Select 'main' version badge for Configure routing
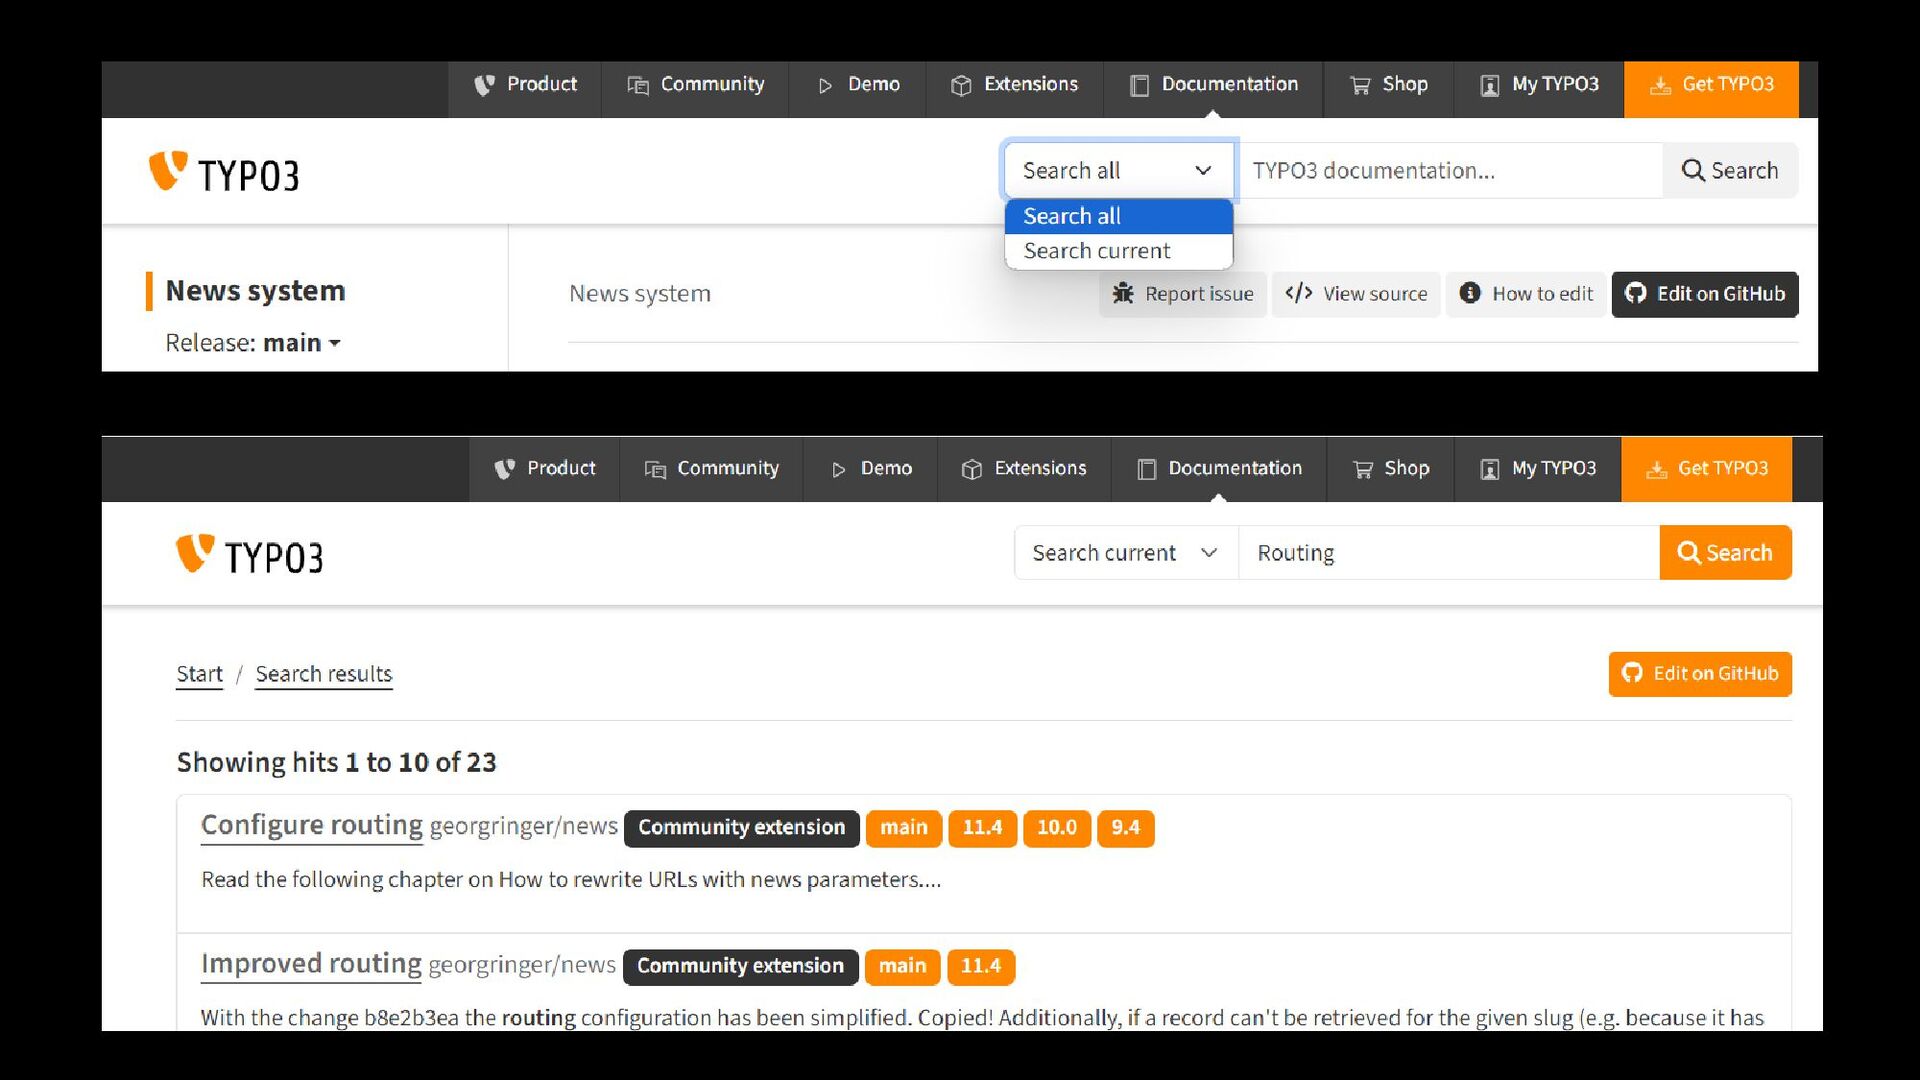This screenshot has width=1920, height=1080. pos(904,828)
